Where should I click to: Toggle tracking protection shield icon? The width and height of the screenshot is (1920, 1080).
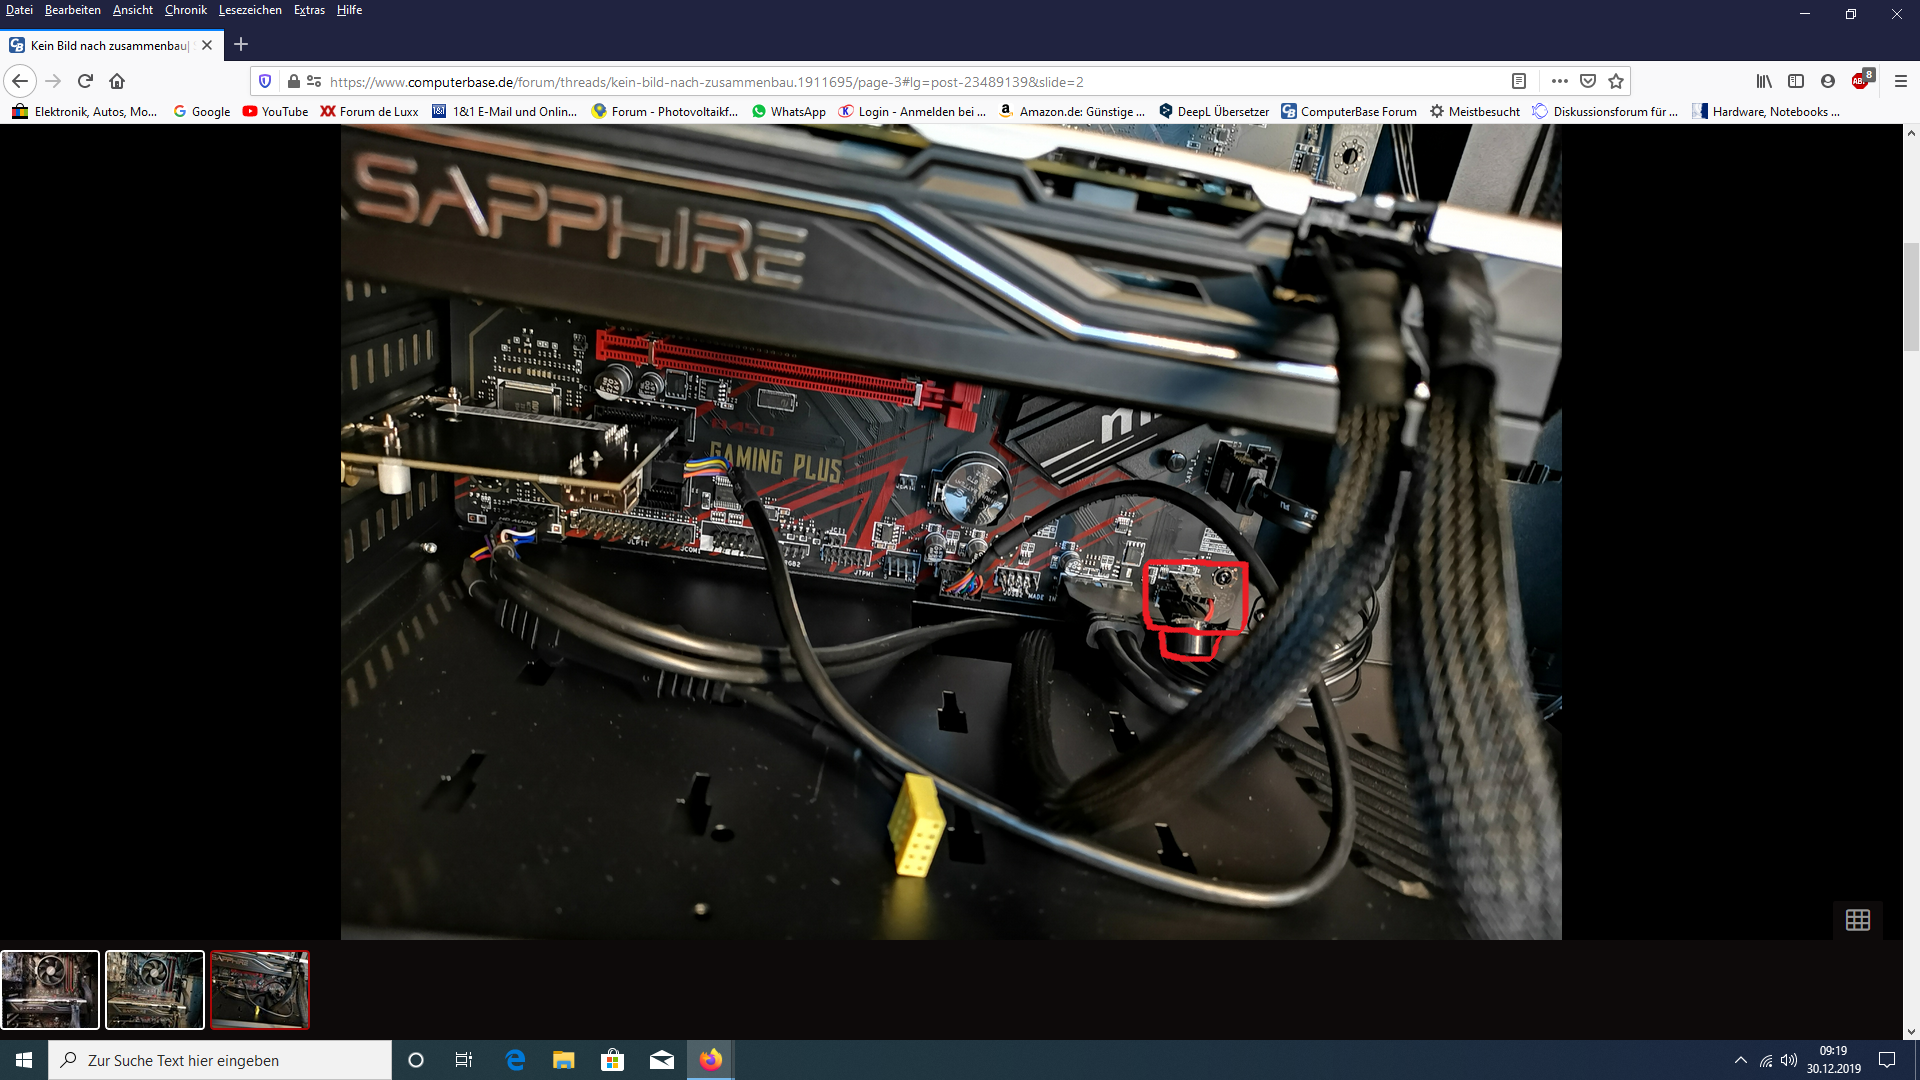tap(265, 81)
